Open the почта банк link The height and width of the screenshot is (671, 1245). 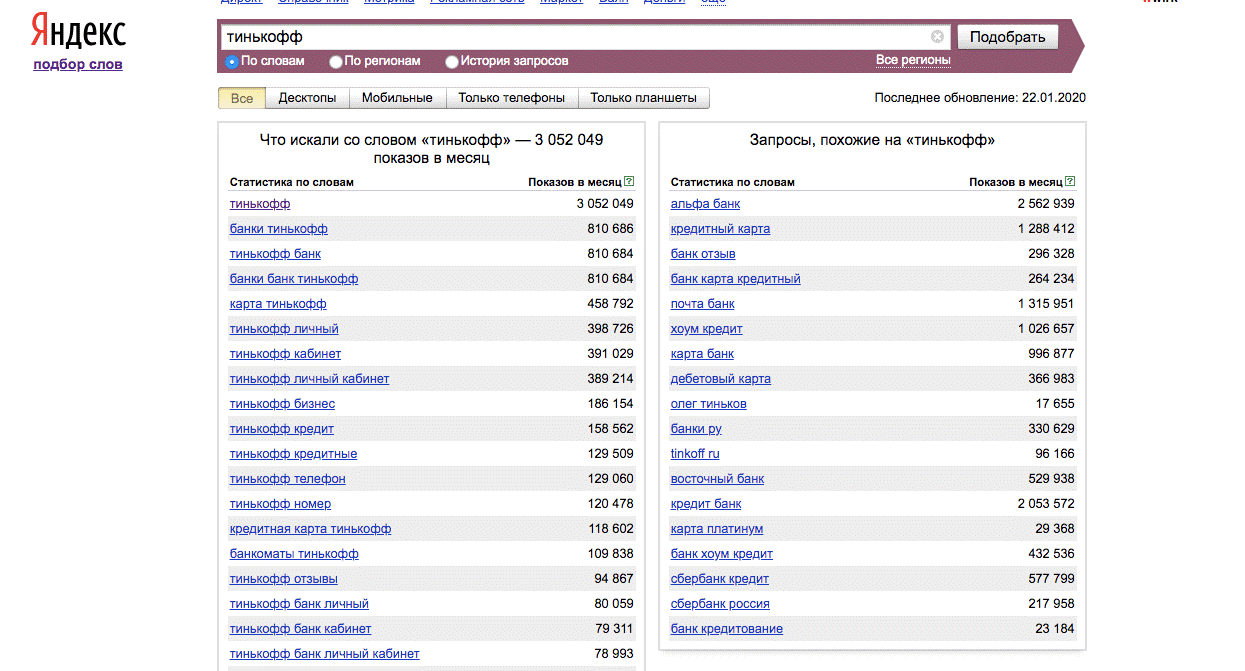(x=702, y=304)
